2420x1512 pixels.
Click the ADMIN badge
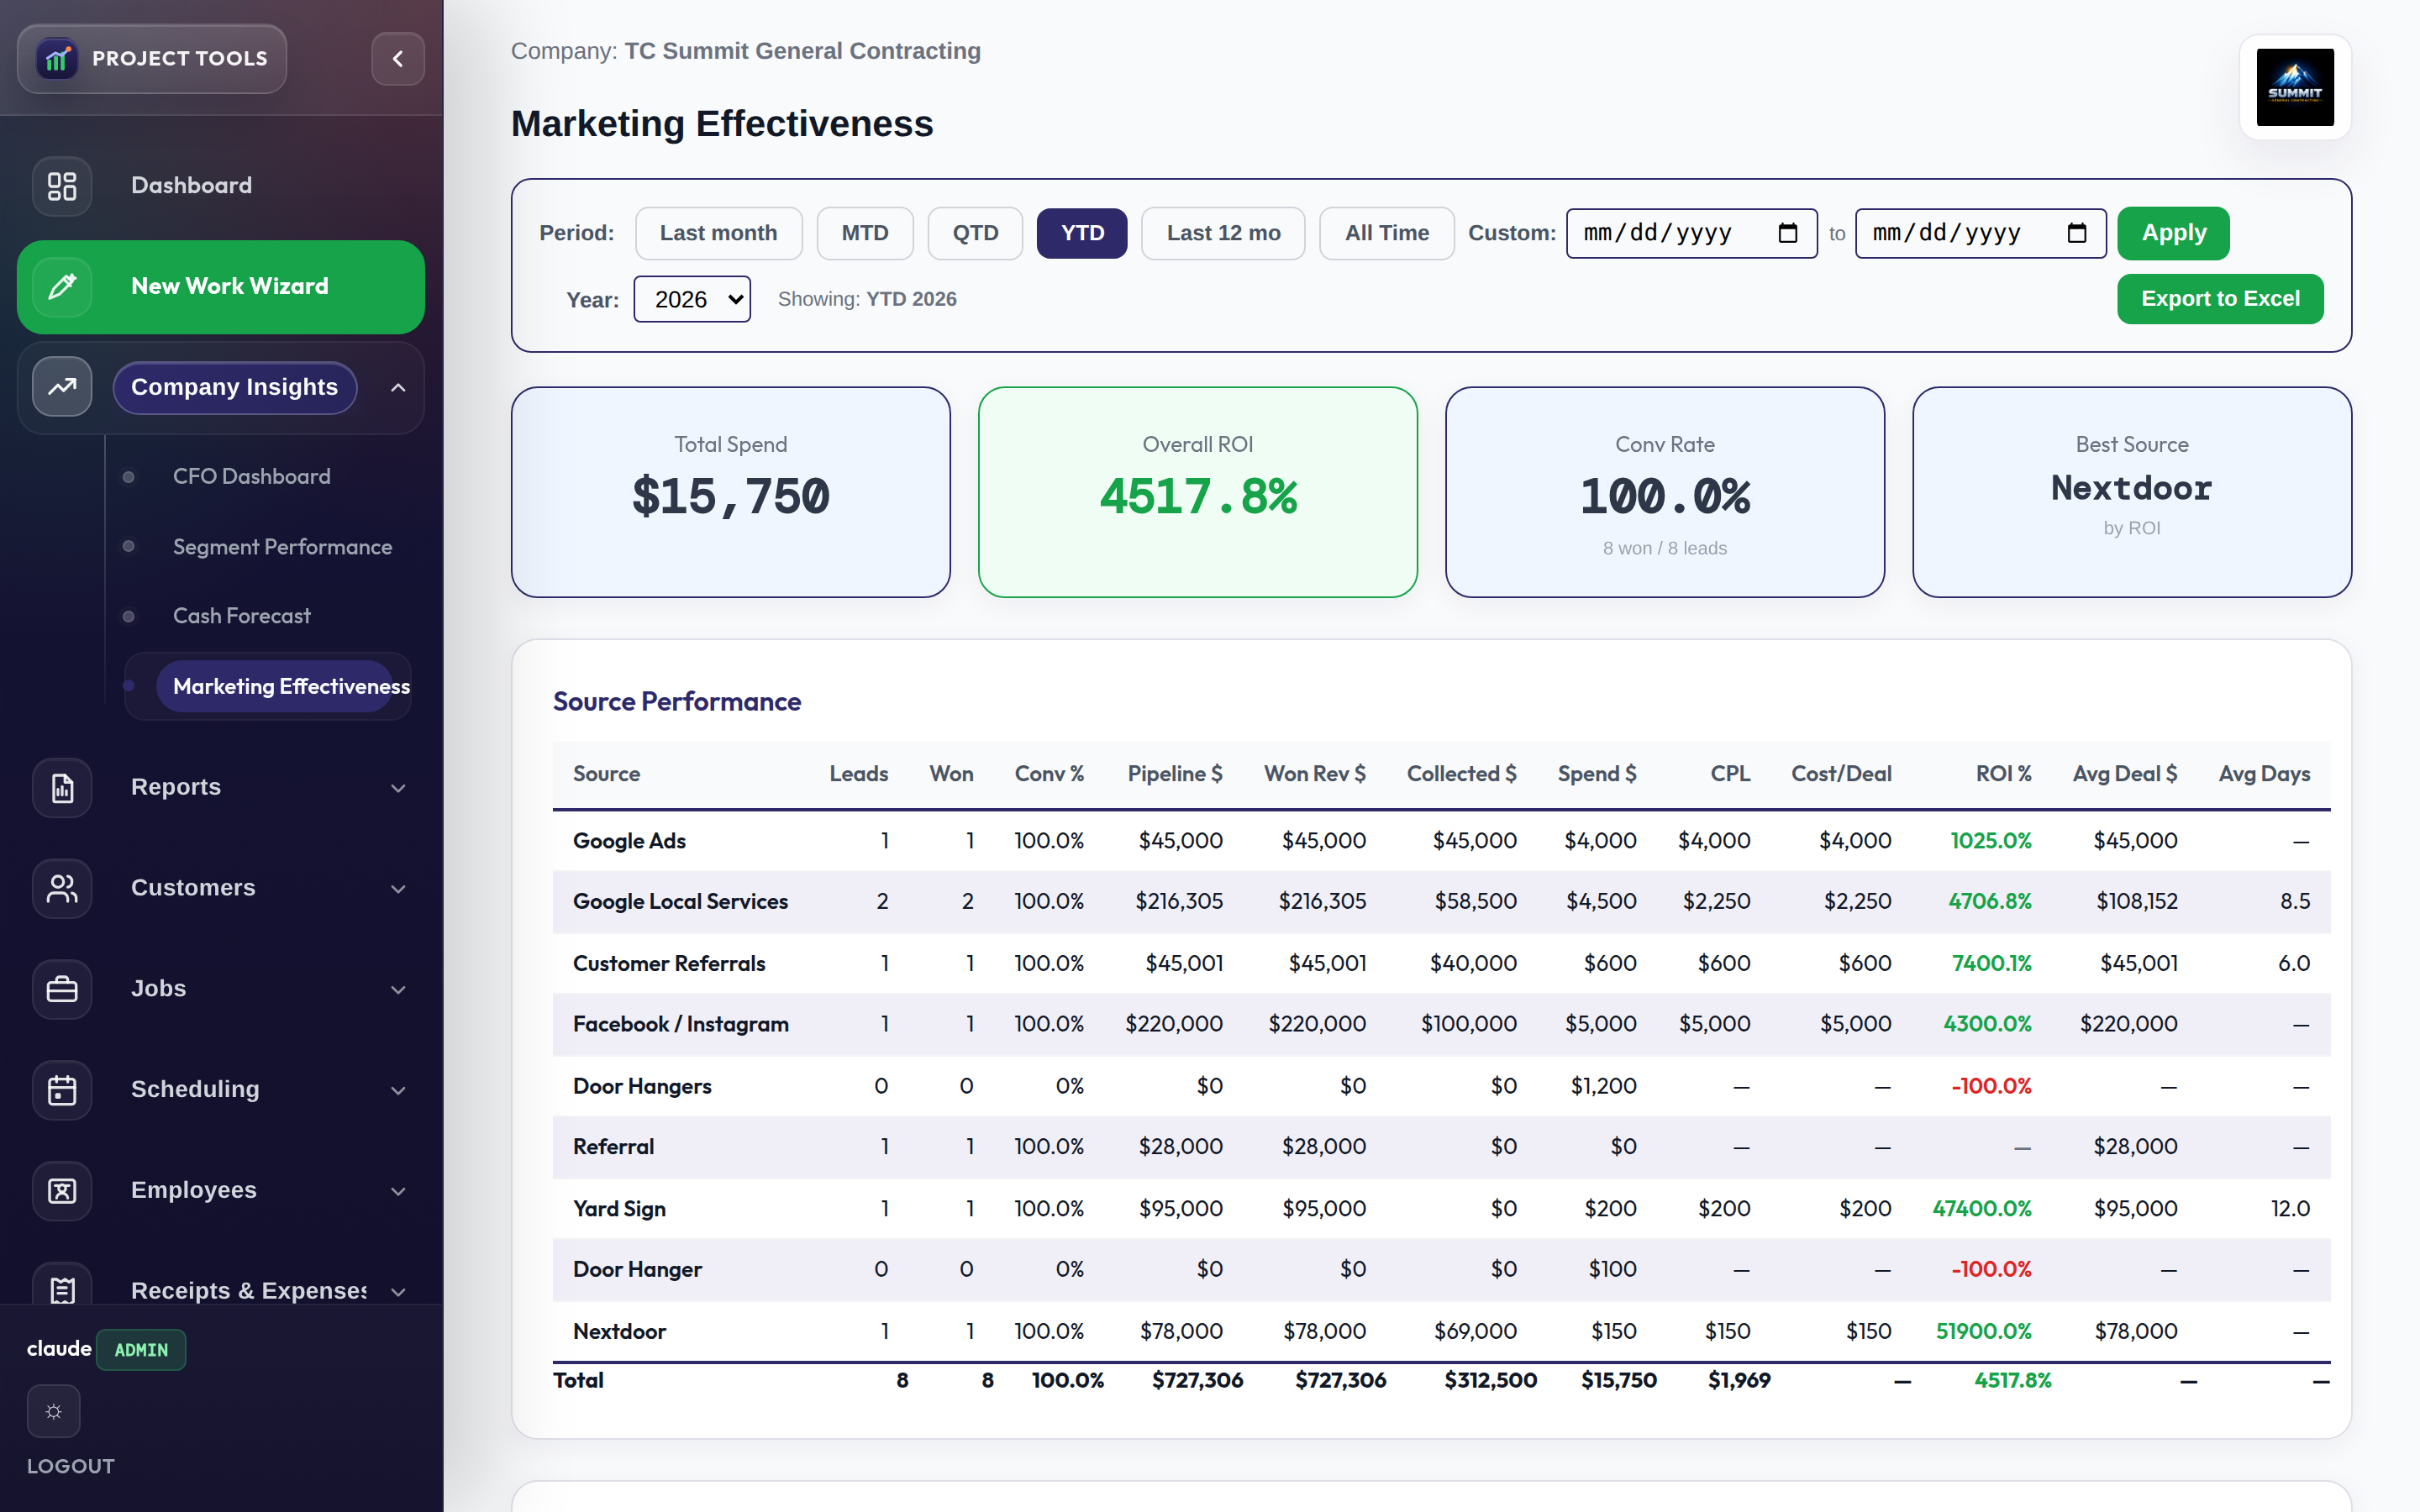[141, 1350]
